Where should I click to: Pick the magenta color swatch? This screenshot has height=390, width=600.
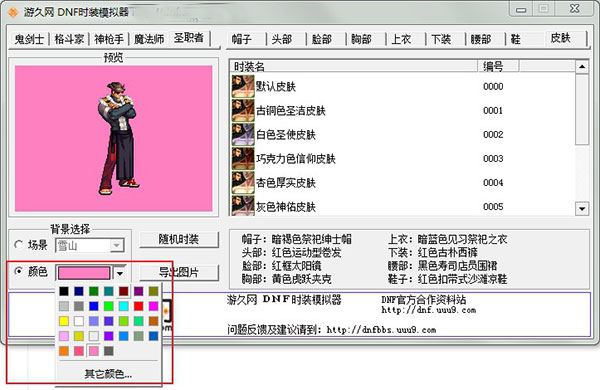[x=153, y=306]
